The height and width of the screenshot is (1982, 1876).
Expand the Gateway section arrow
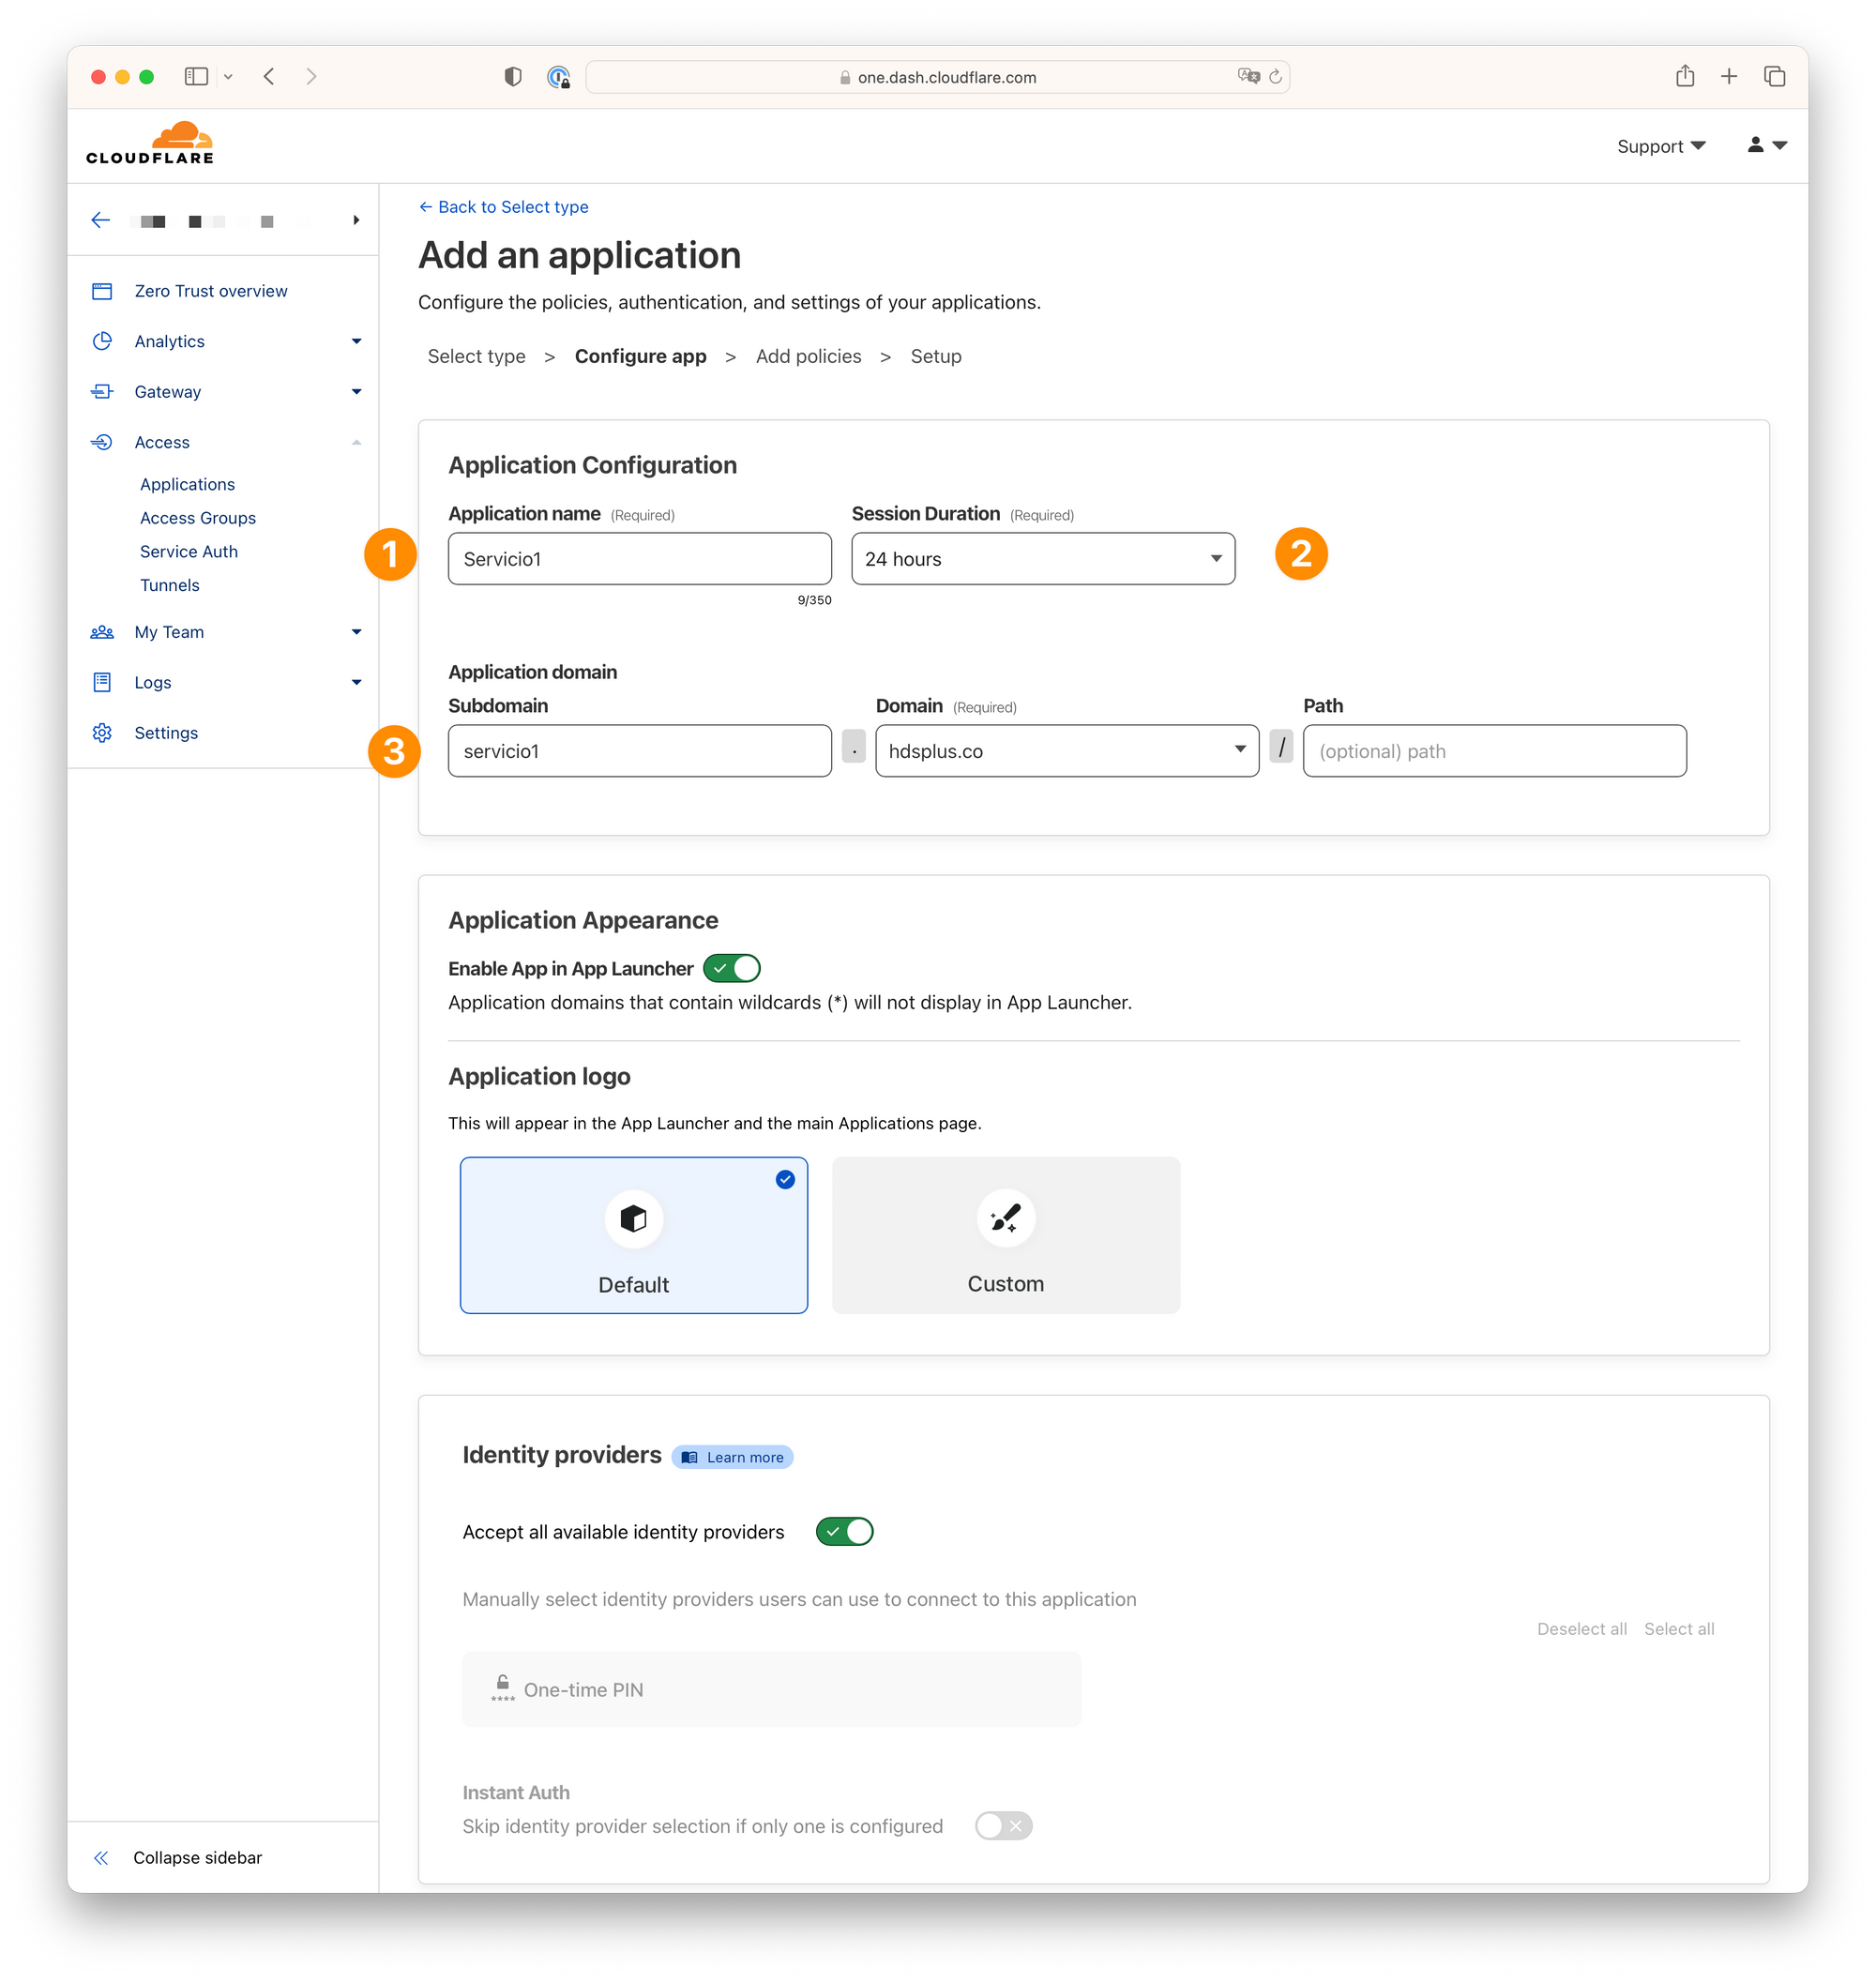pyautogui.click(x=357, y=392)
